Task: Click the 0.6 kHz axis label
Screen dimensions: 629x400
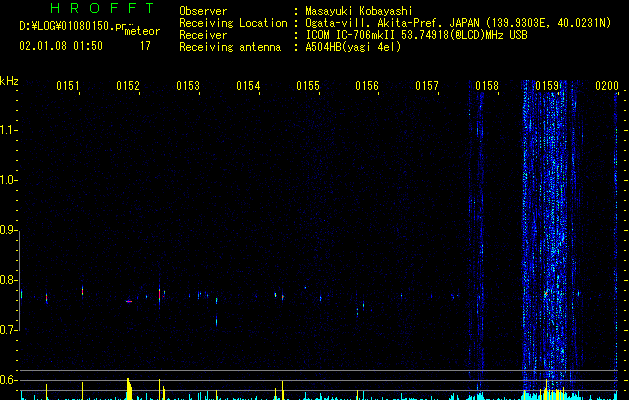Action: click(x=8, y=380)
